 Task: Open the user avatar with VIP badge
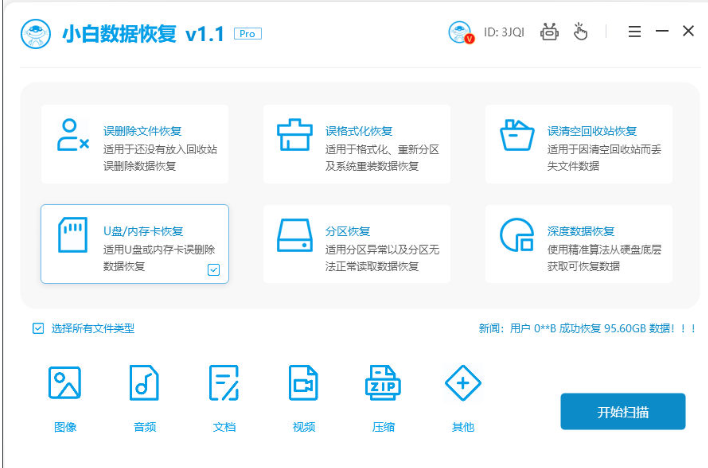(461, 33)
